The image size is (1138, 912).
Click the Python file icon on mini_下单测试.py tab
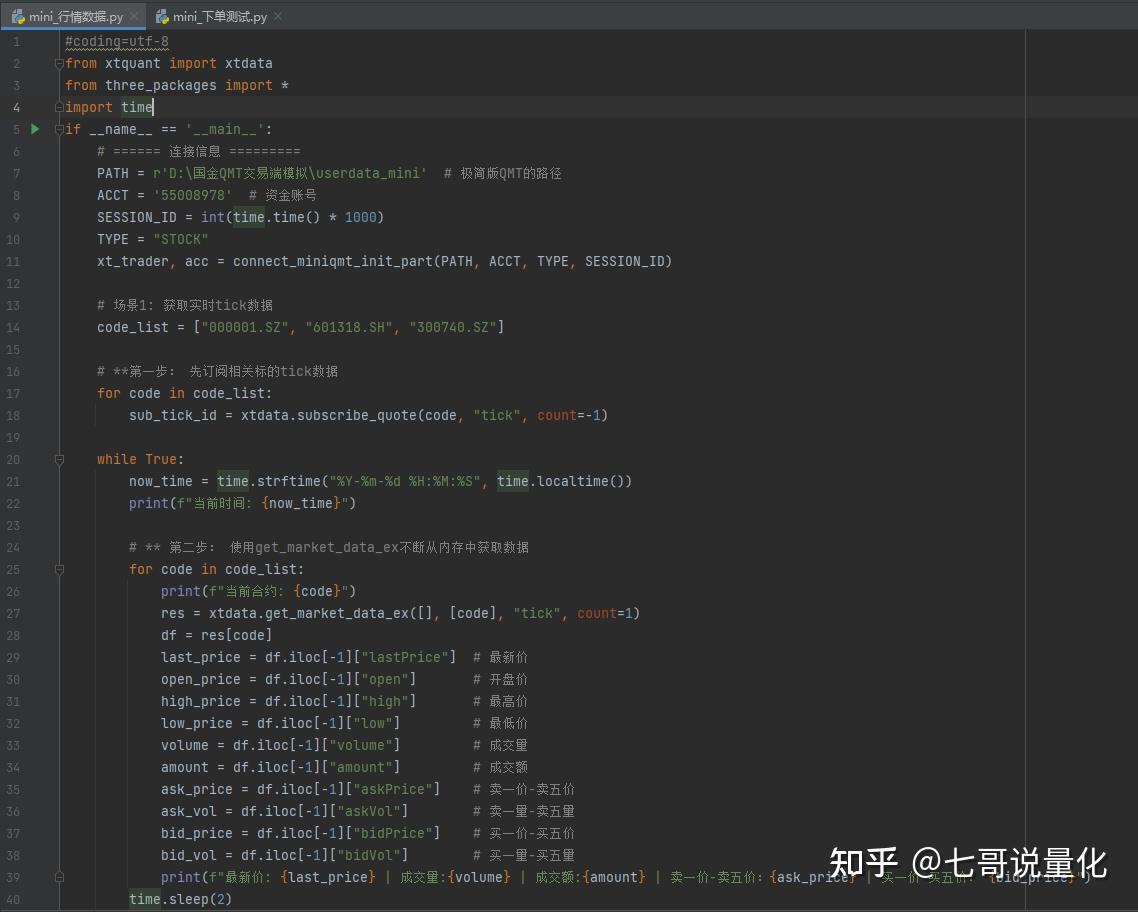(163, 16)
